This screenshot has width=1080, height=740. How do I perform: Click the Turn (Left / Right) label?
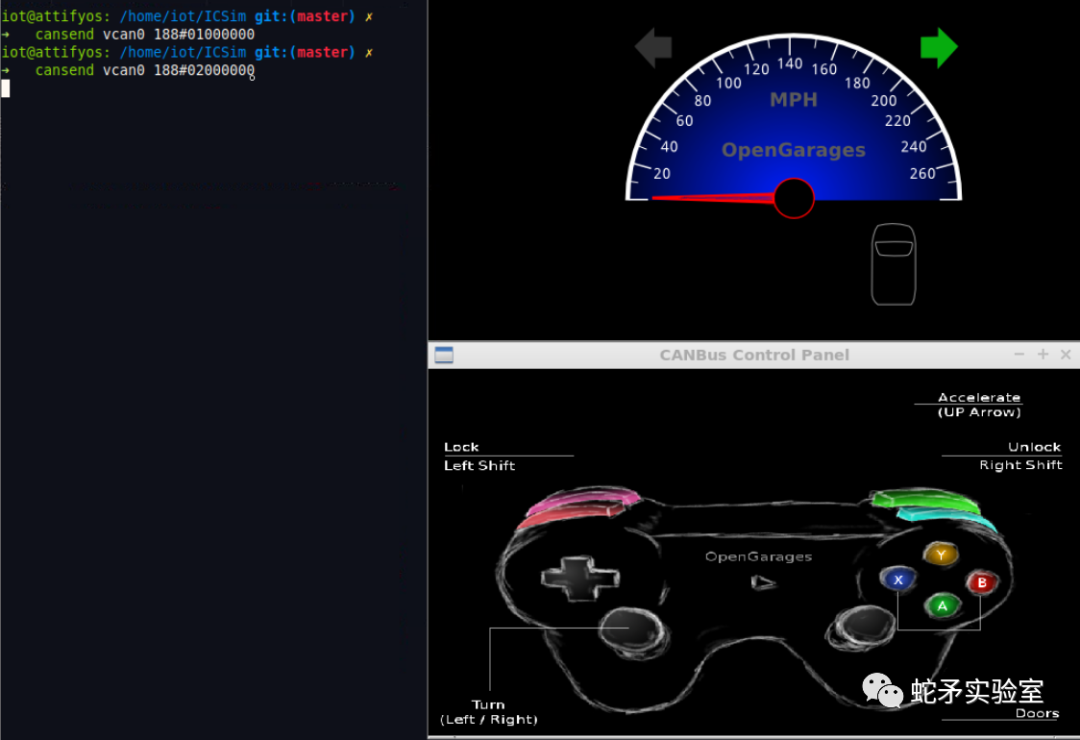point(488,712)
